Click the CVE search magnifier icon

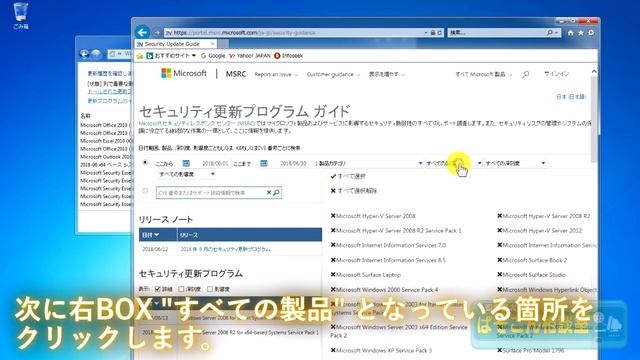tap(276, 193)
